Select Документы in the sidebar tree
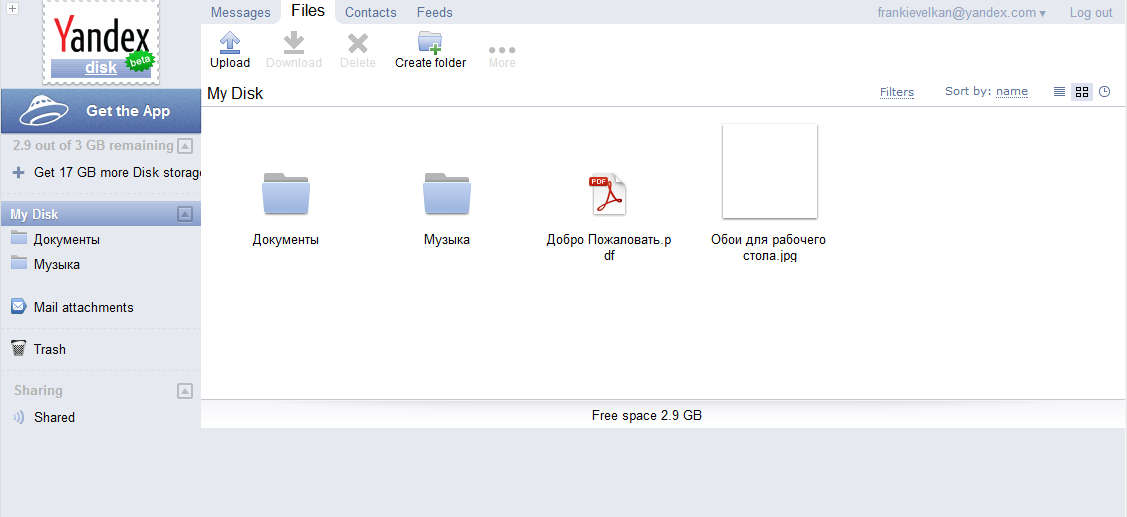Image resolution: width=1127 pixels, height=517 pixels. (x=67, y=239)
